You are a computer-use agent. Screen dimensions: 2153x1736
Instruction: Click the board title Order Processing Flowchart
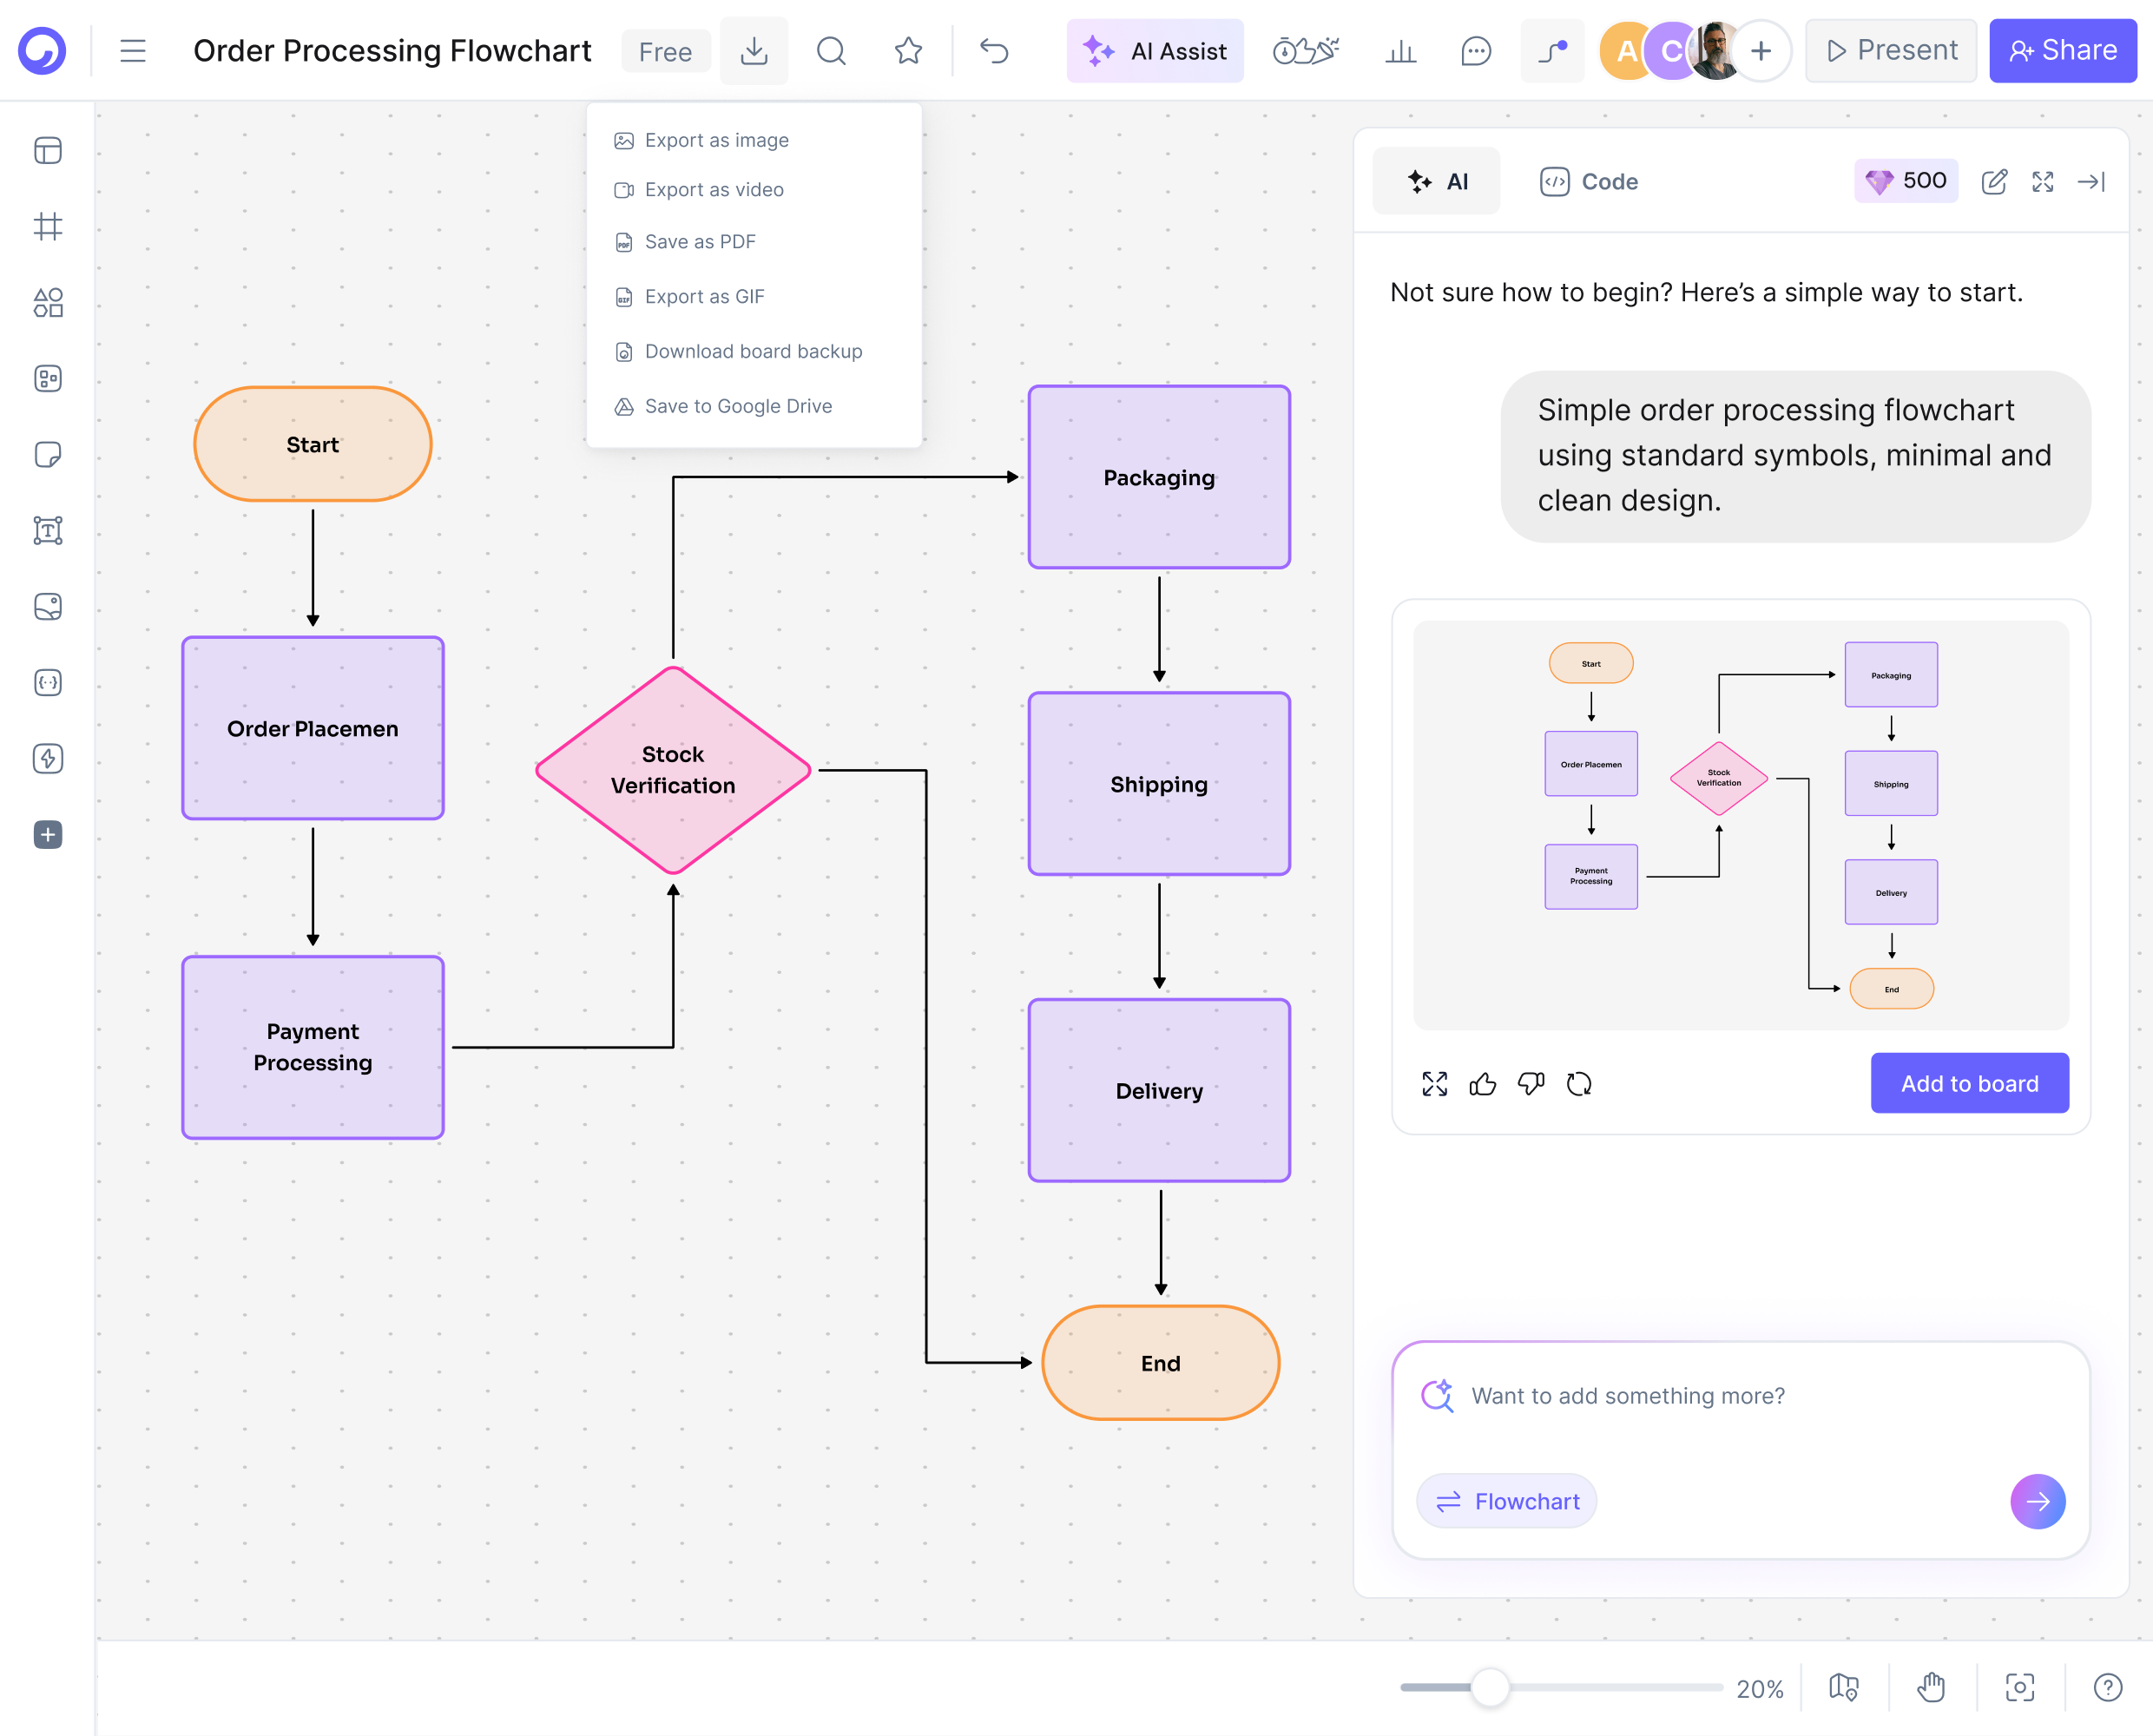392,50
